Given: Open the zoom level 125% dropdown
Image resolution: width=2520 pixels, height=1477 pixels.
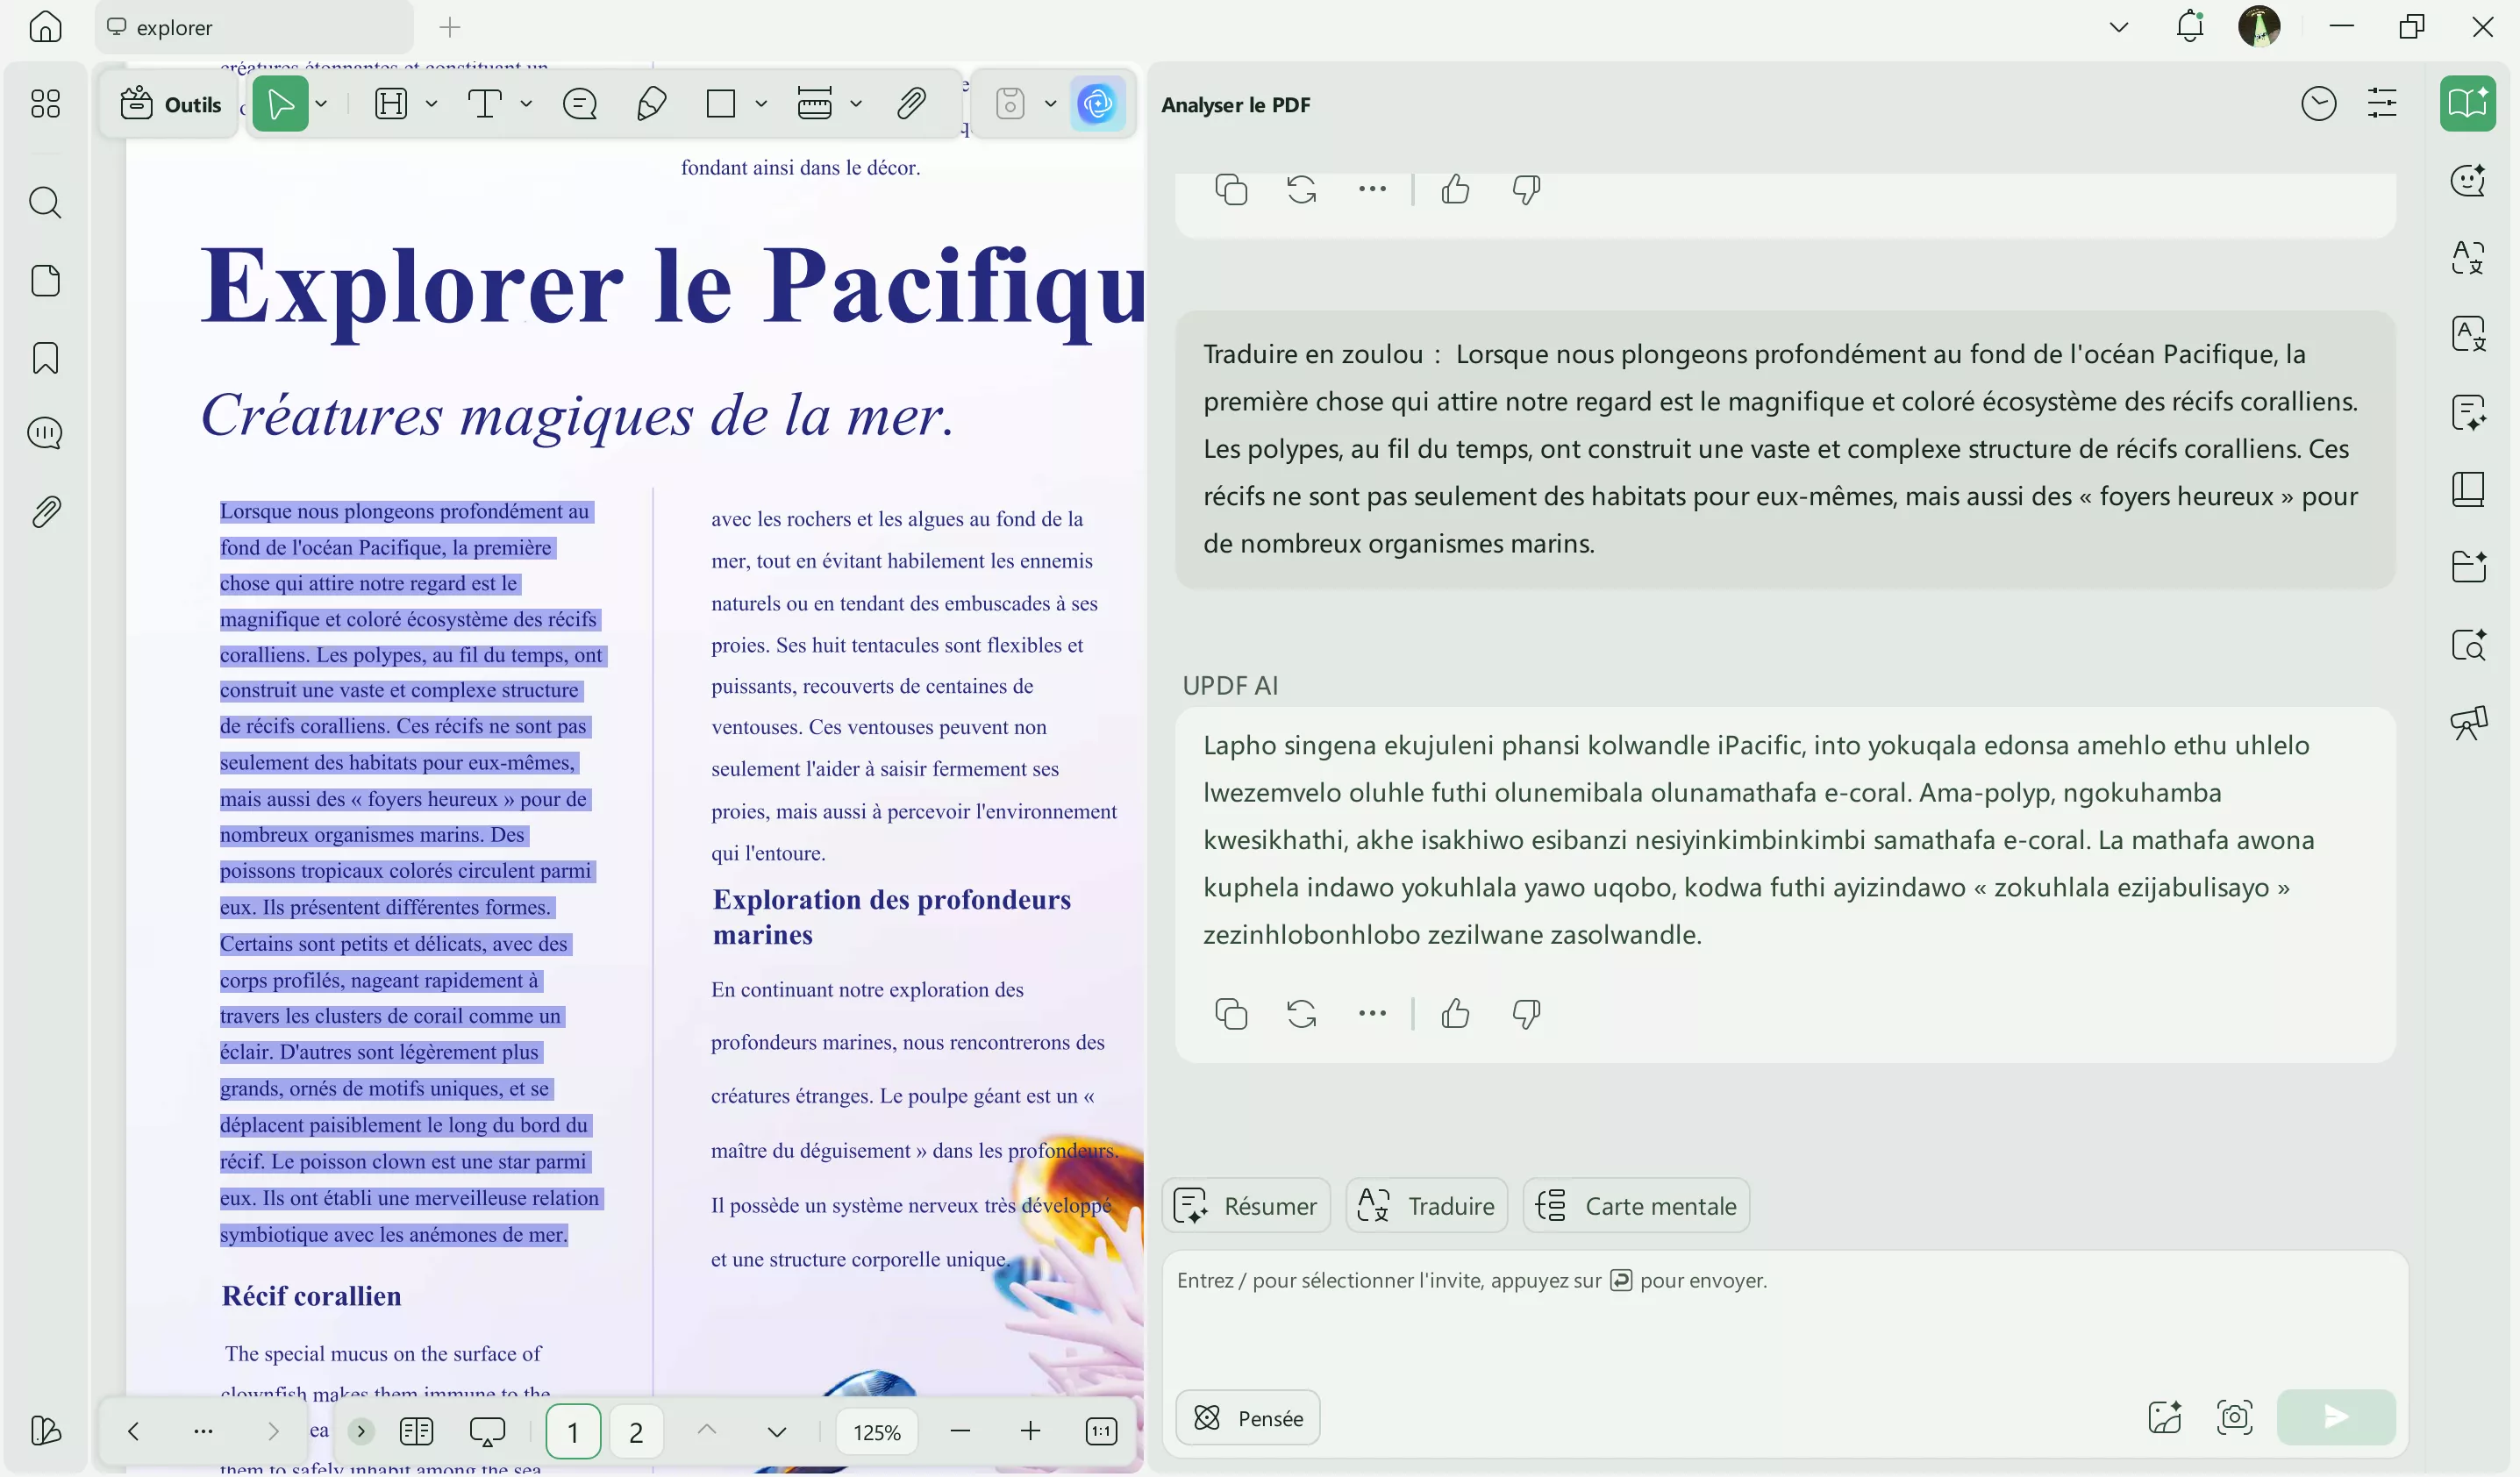Looking at the screenshot, I should 876,1432.
